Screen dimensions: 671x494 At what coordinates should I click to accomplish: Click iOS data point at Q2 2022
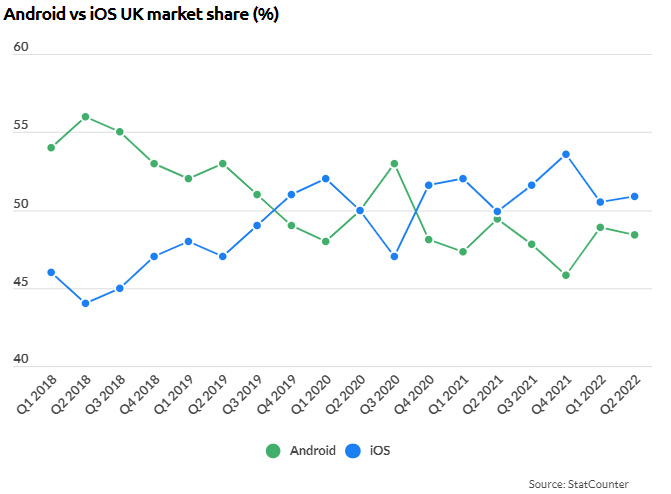coord(635,196)
